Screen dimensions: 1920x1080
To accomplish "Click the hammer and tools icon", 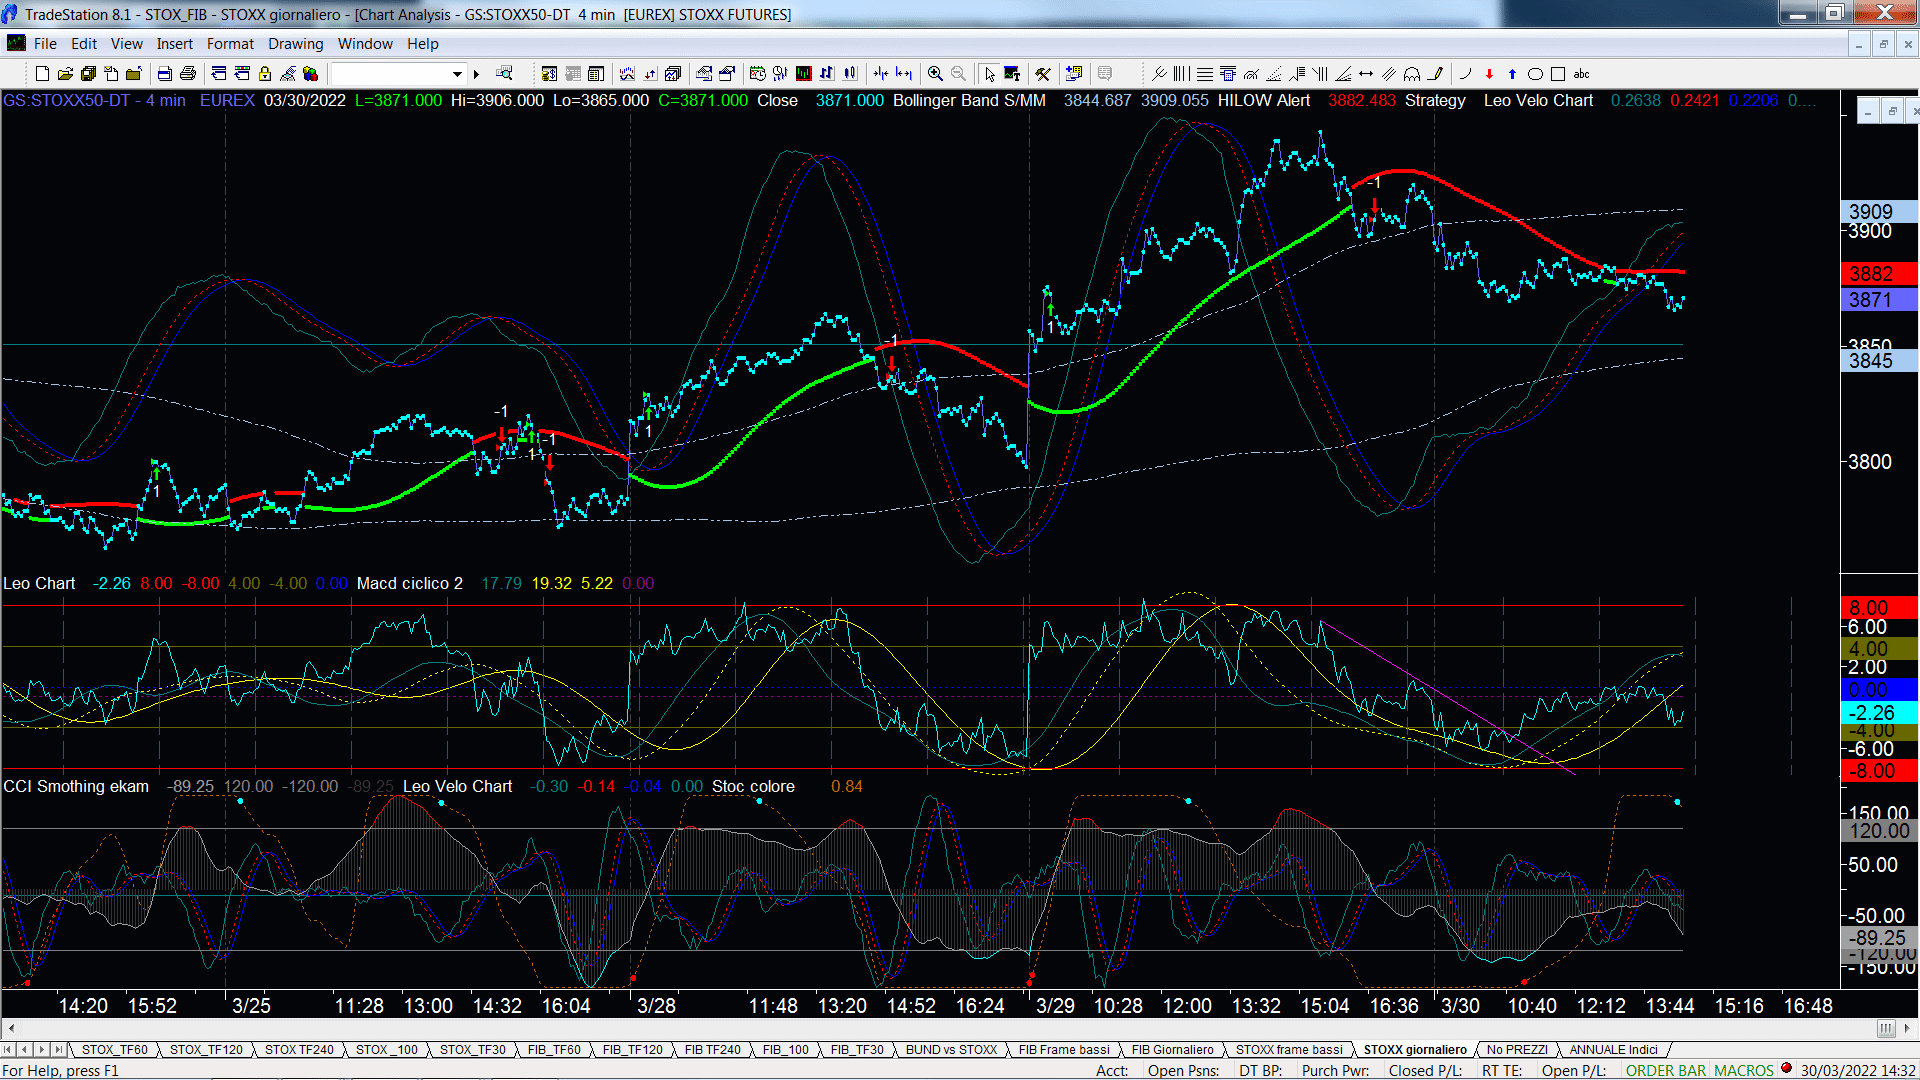I will coord(1043,74).
